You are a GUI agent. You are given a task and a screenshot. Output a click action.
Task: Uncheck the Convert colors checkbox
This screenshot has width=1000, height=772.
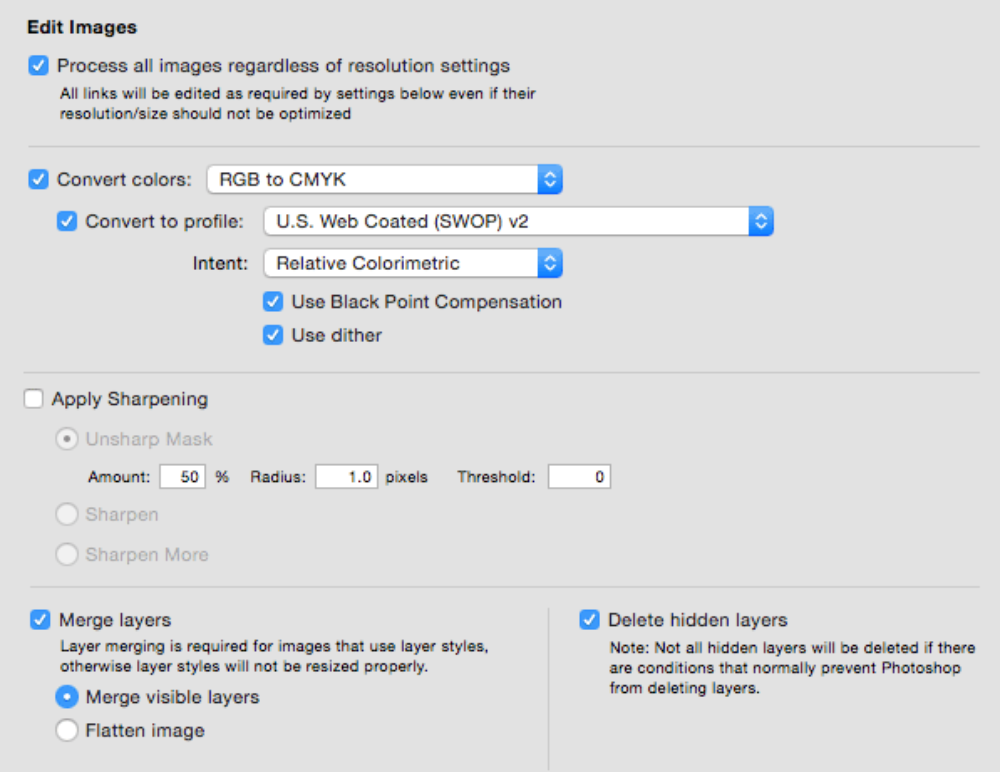[x=39, y=180]
